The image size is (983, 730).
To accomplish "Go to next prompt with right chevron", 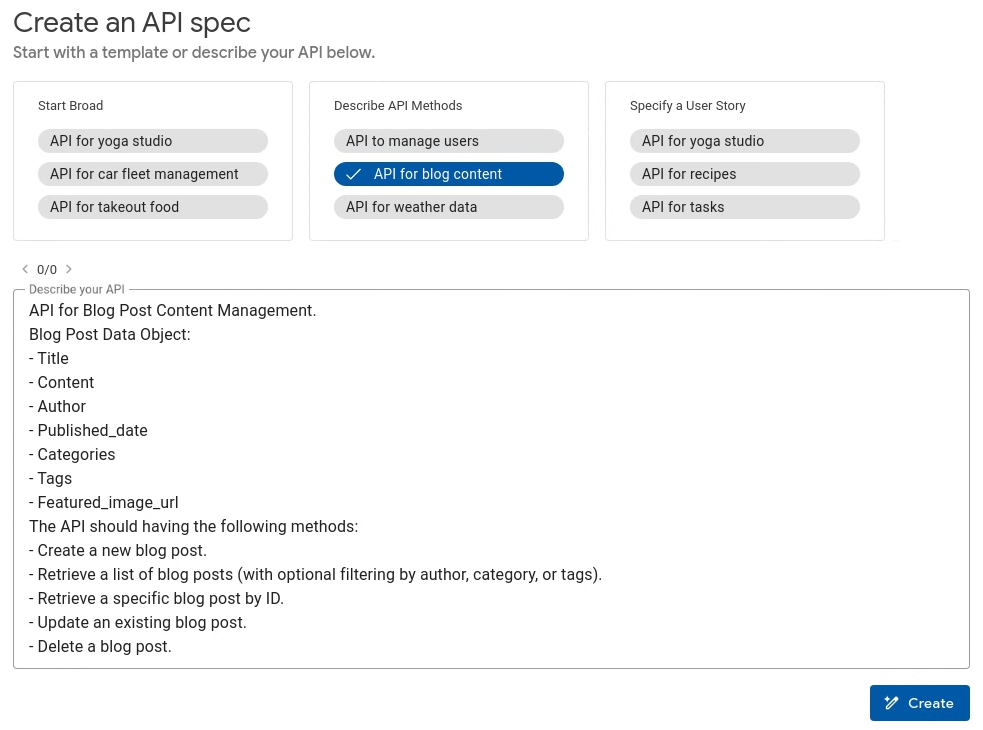I will click(x=69, y=269).
